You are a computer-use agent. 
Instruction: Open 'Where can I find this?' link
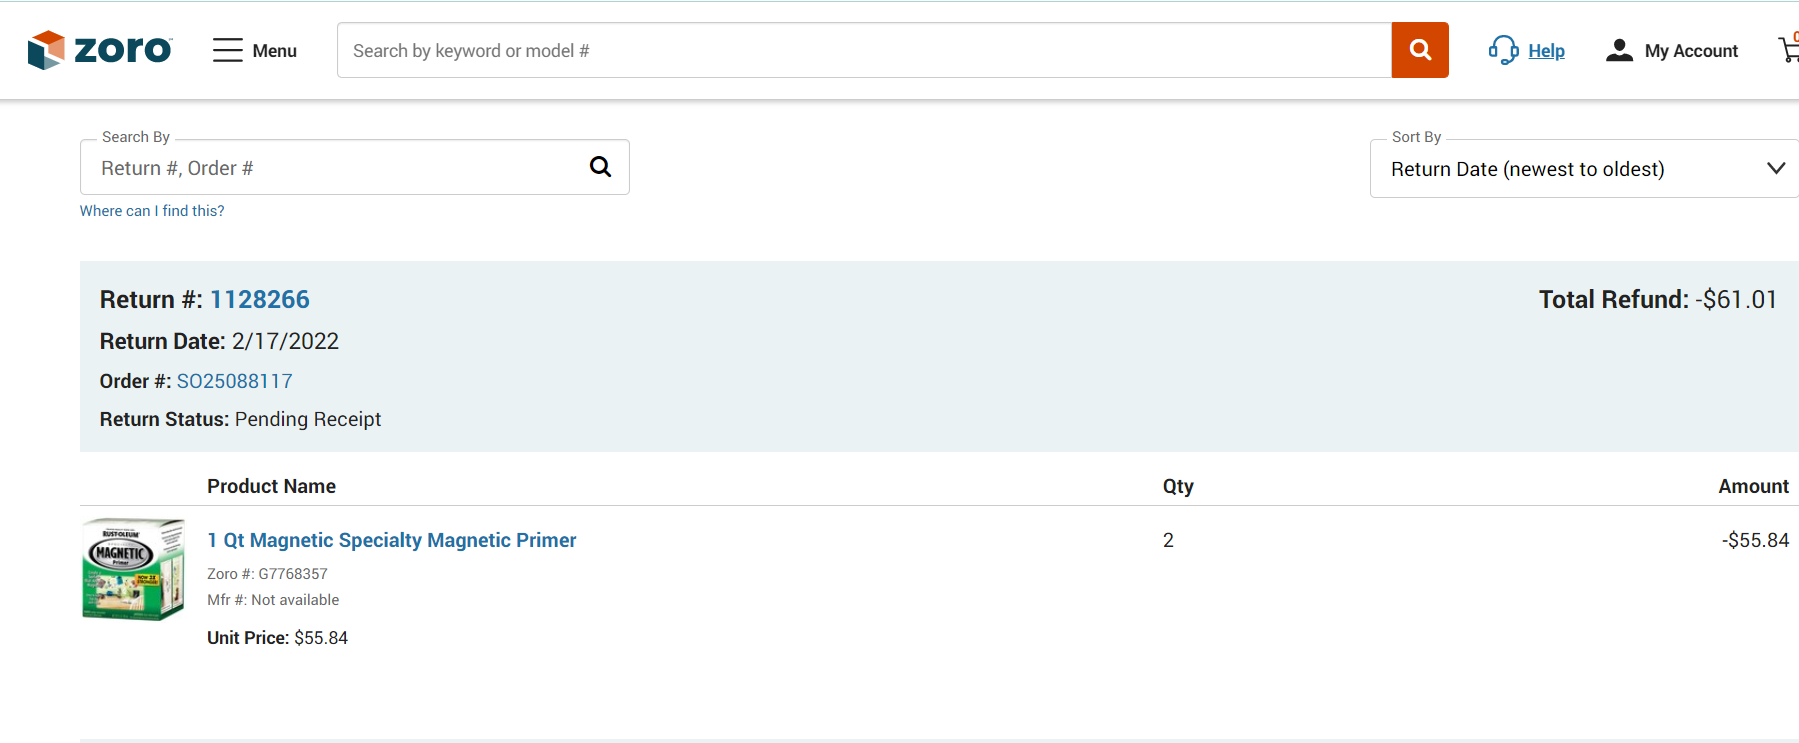(152, 211)
